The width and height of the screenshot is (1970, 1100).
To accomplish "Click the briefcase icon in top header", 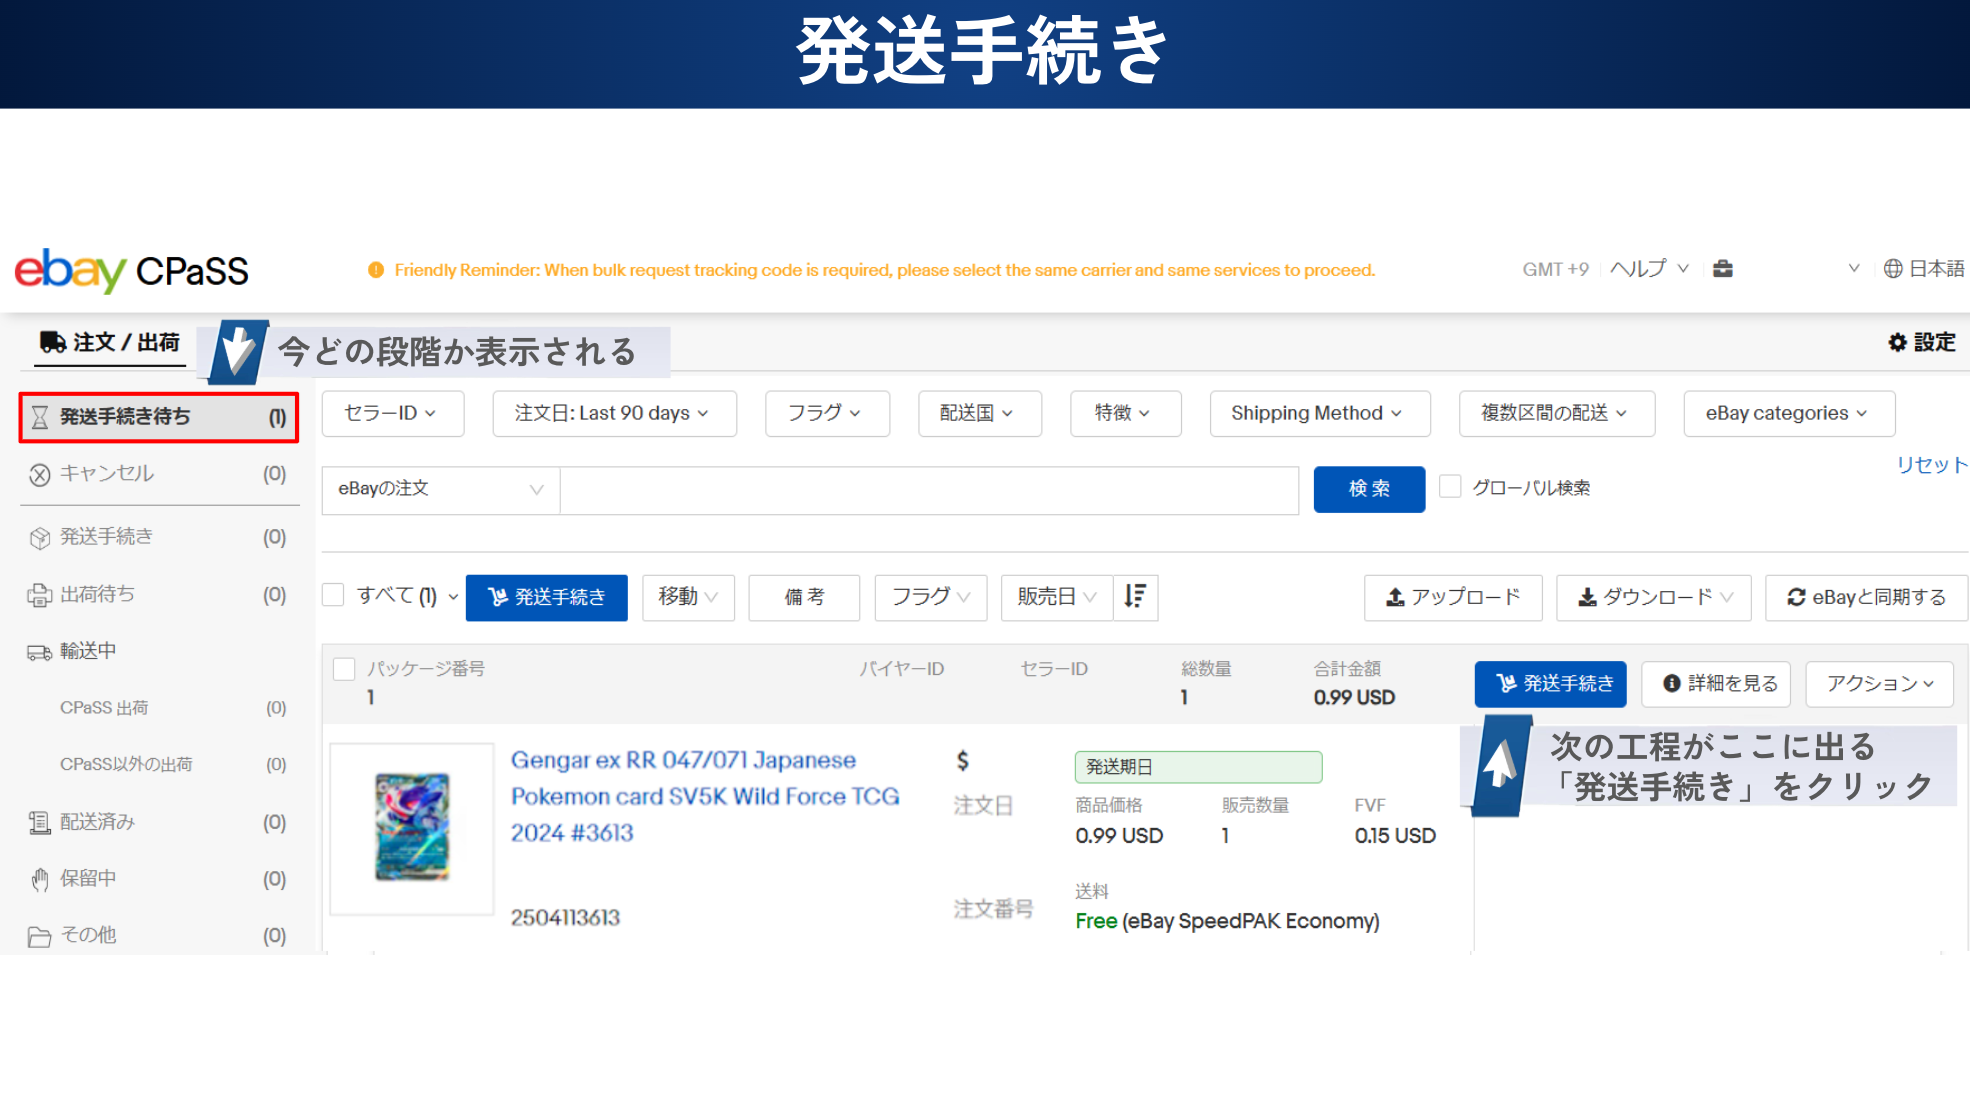I will 1722,269.
